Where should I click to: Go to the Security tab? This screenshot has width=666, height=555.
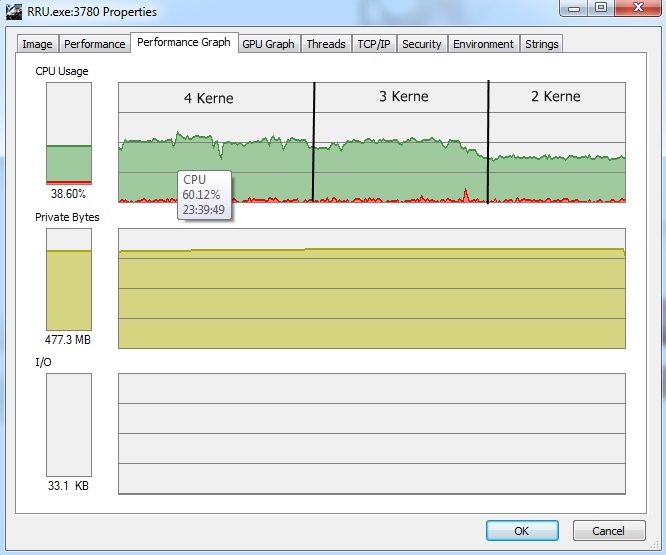pos(422,44)
